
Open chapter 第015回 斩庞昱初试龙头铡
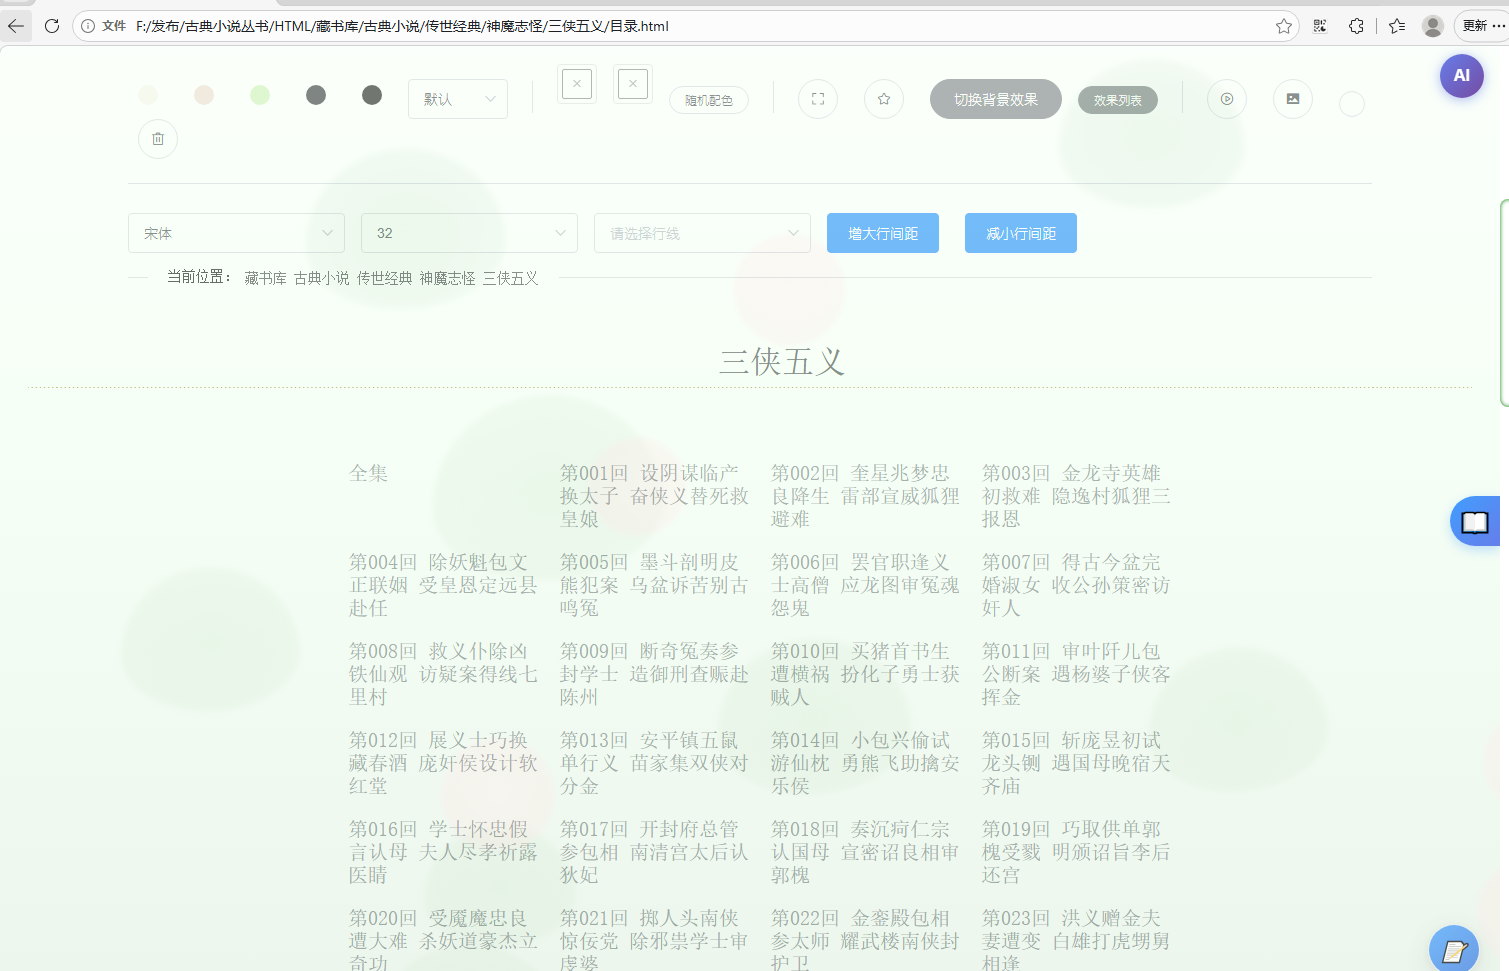1076,763
